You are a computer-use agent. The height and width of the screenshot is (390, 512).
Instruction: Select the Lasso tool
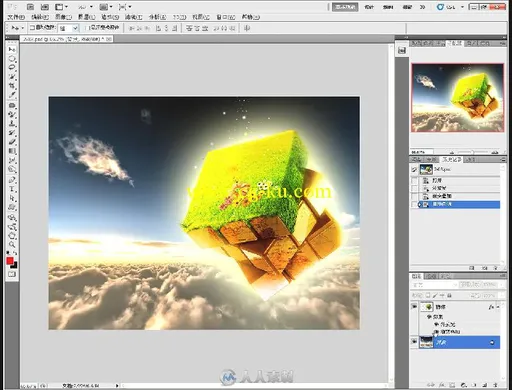click(12, 67)
